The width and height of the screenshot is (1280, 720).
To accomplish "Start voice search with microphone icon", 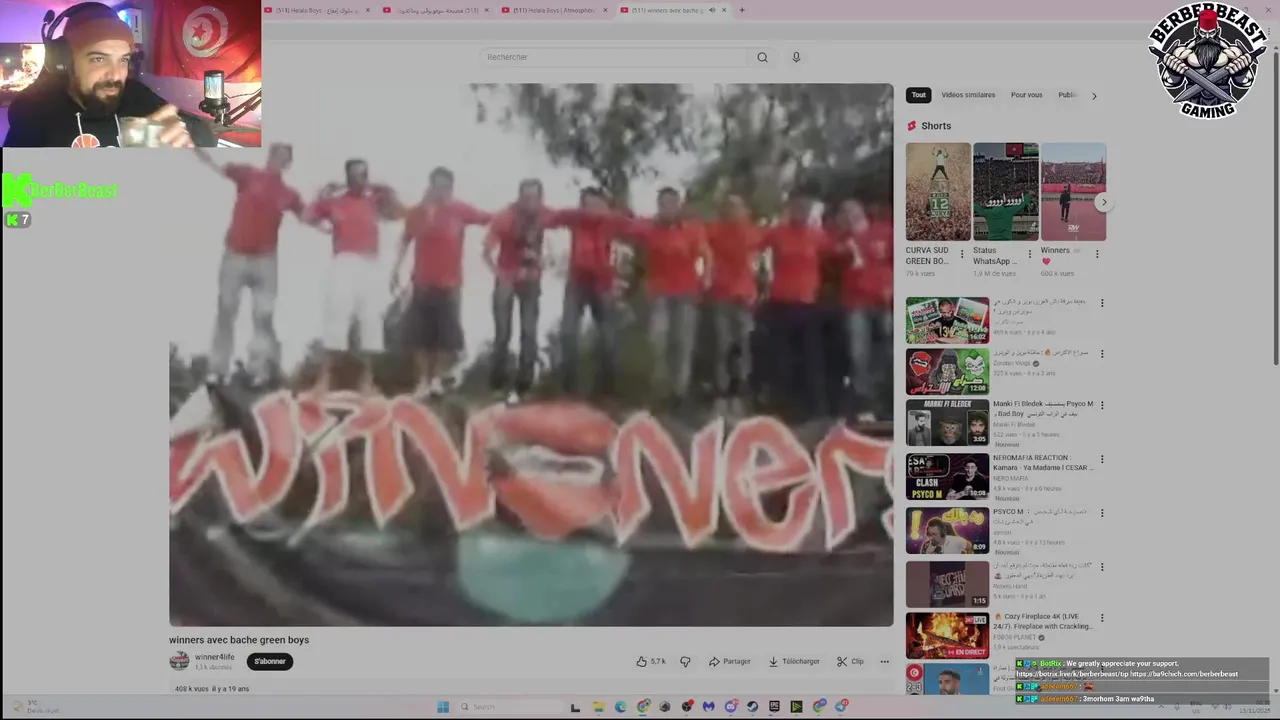I will tap(796, 57).
